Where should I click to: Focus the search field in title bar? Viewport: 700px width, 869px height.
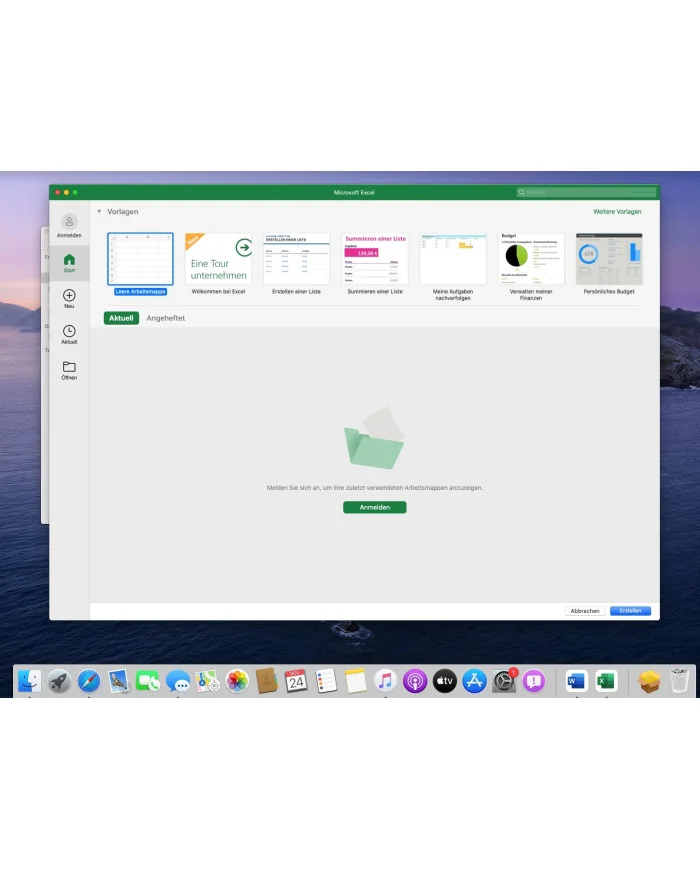(586, 192)
